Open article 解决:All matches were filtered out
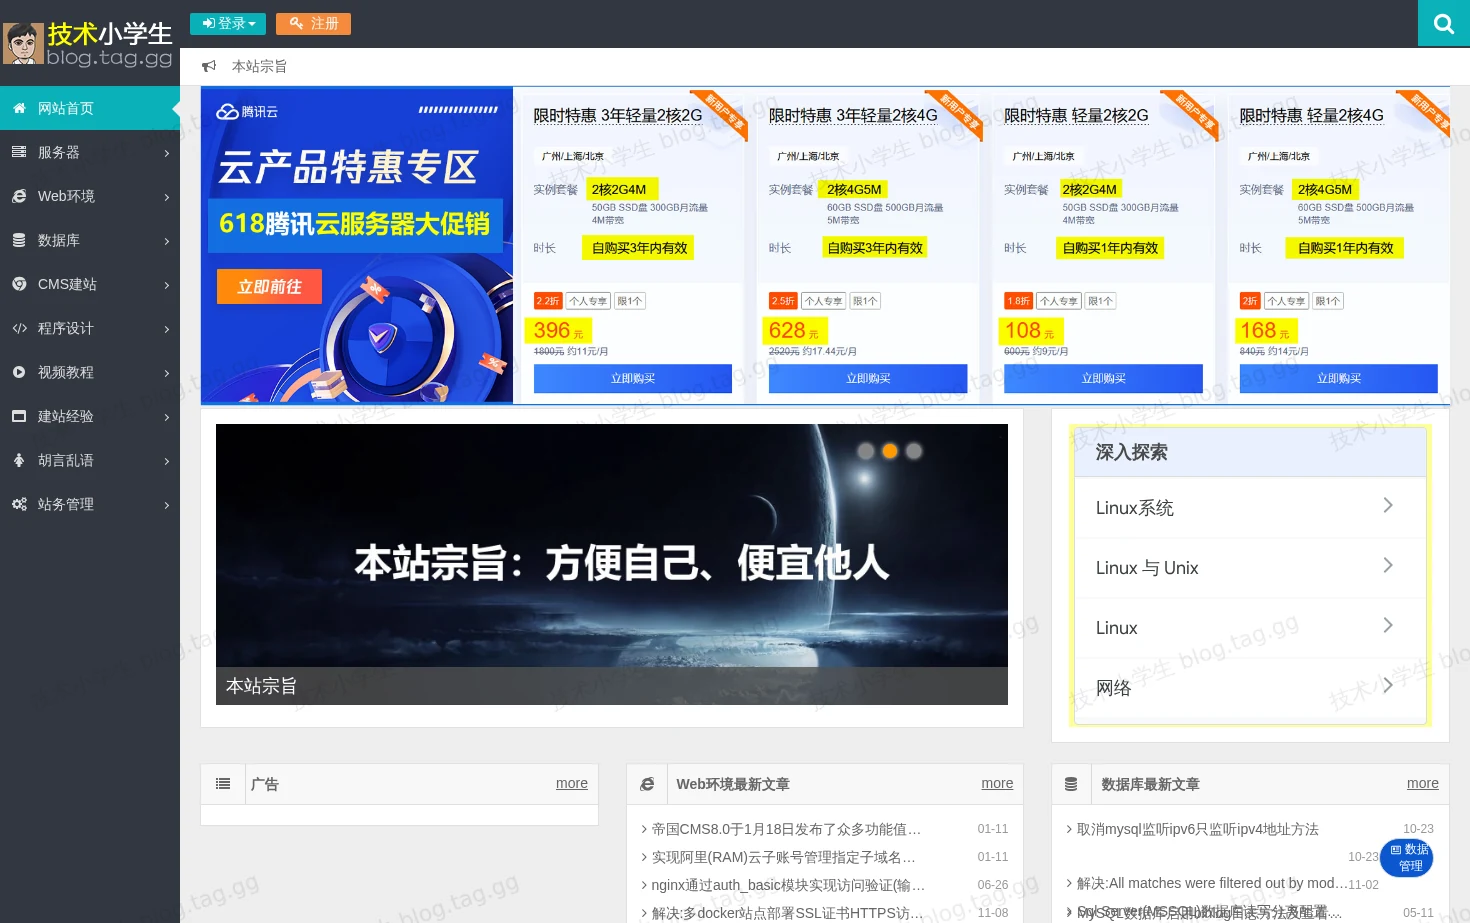This screenshot has height=923, width=1470. (1212, 883)
